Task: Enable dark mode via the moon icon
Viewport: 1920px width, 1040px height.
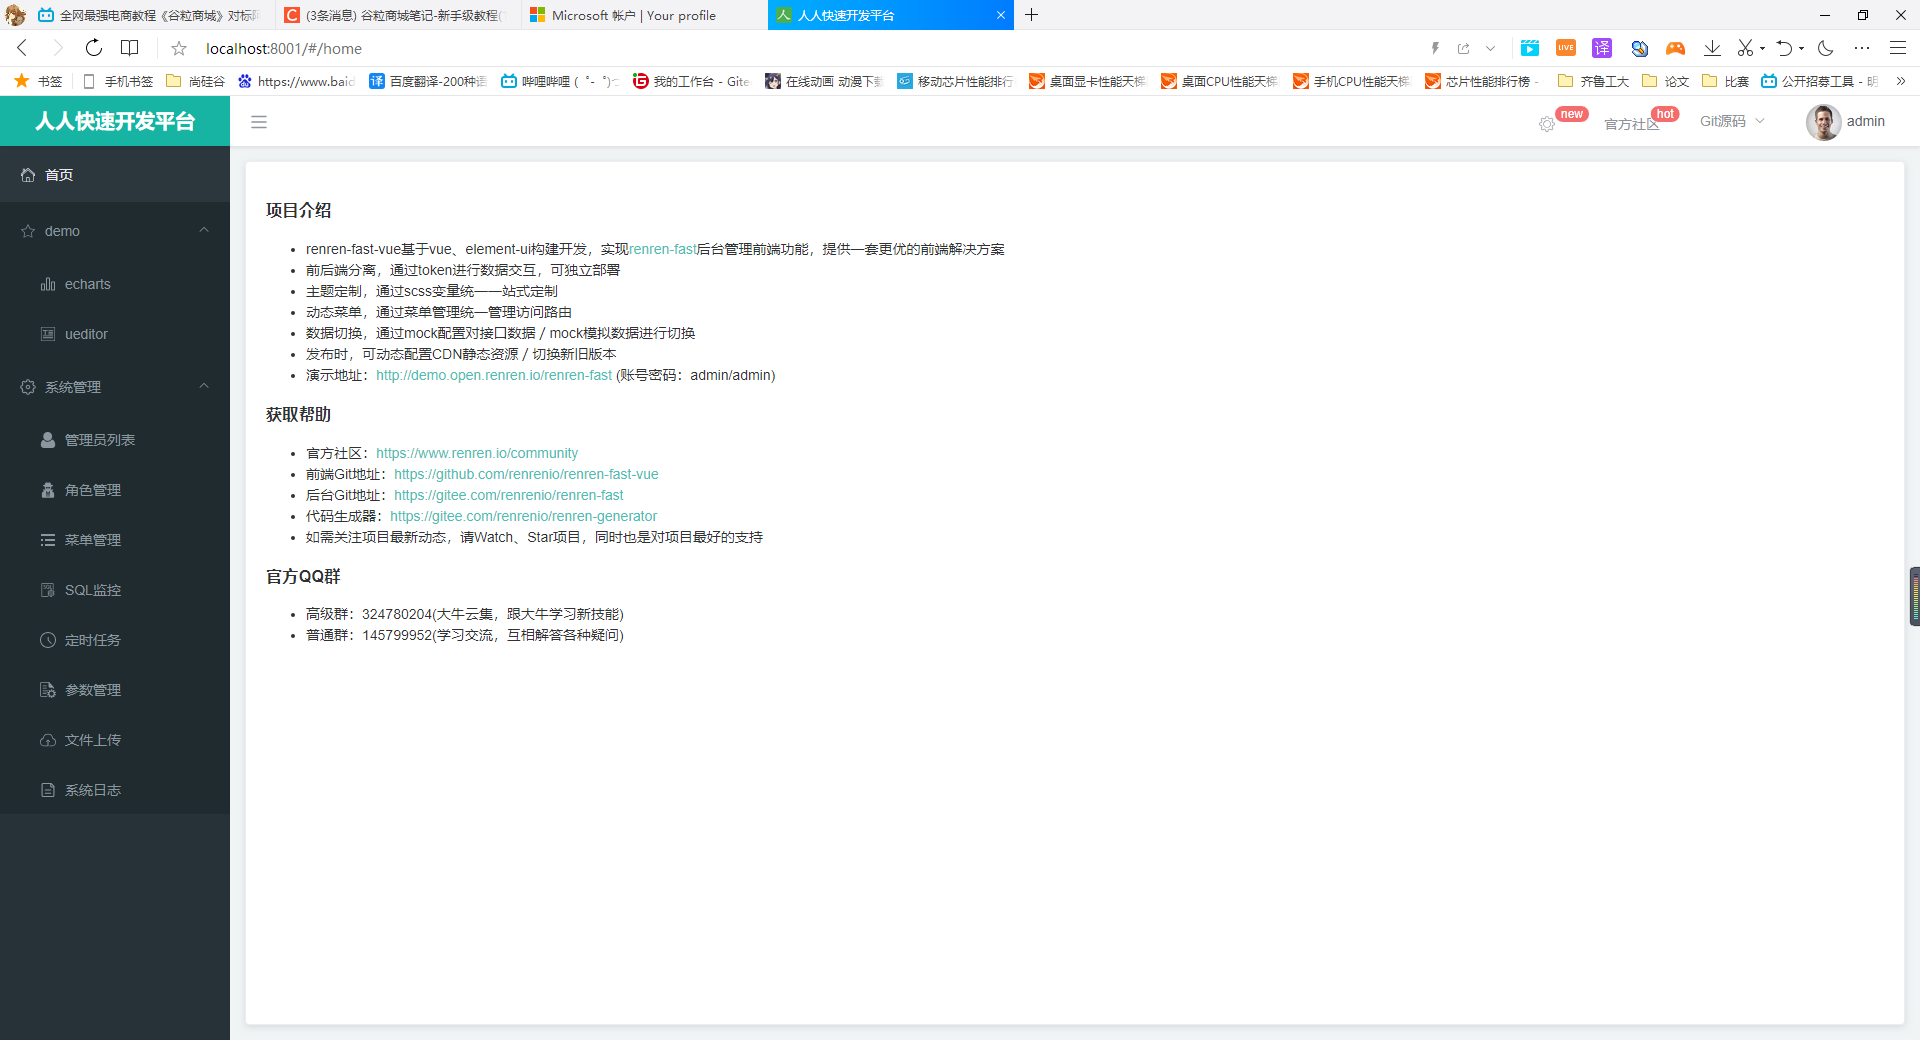Action: 1826,48
